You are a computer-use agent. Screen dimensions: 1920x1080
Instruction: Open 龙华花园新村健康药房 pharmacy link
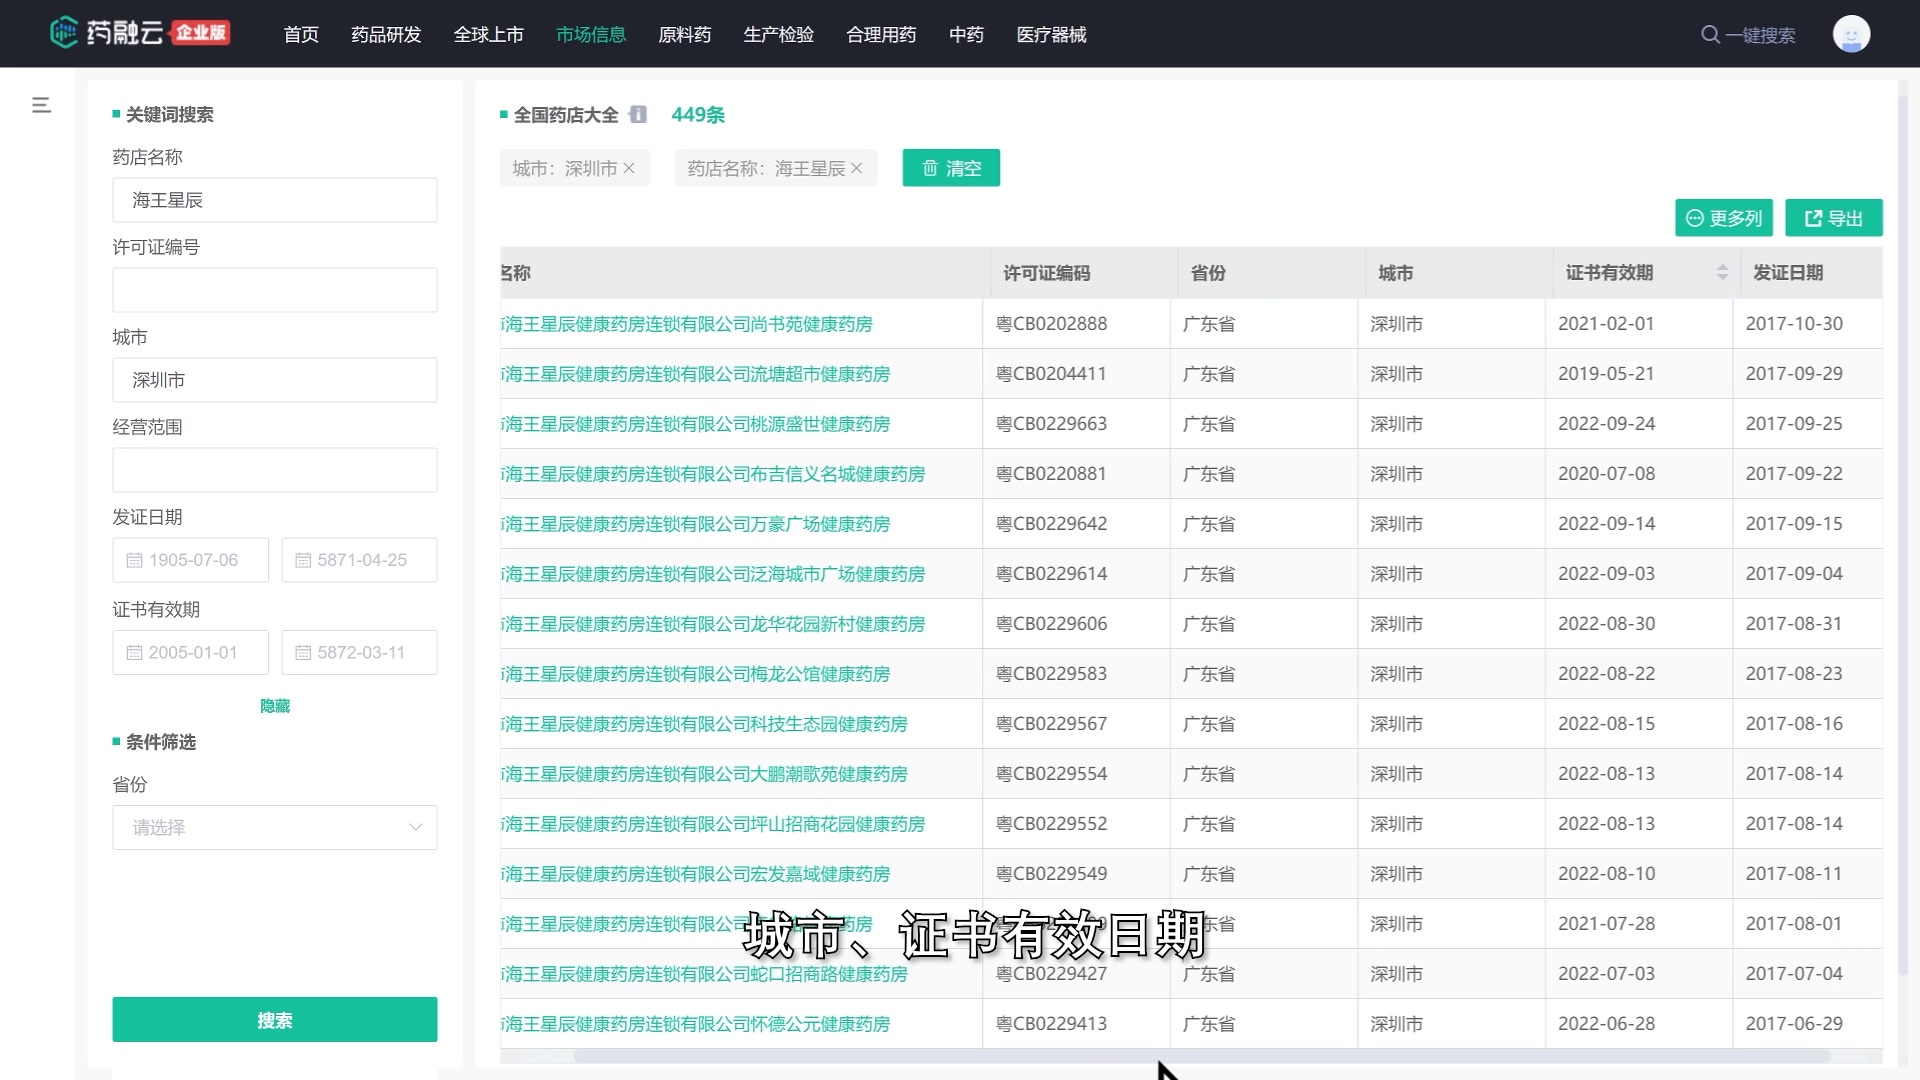(713, 624)
